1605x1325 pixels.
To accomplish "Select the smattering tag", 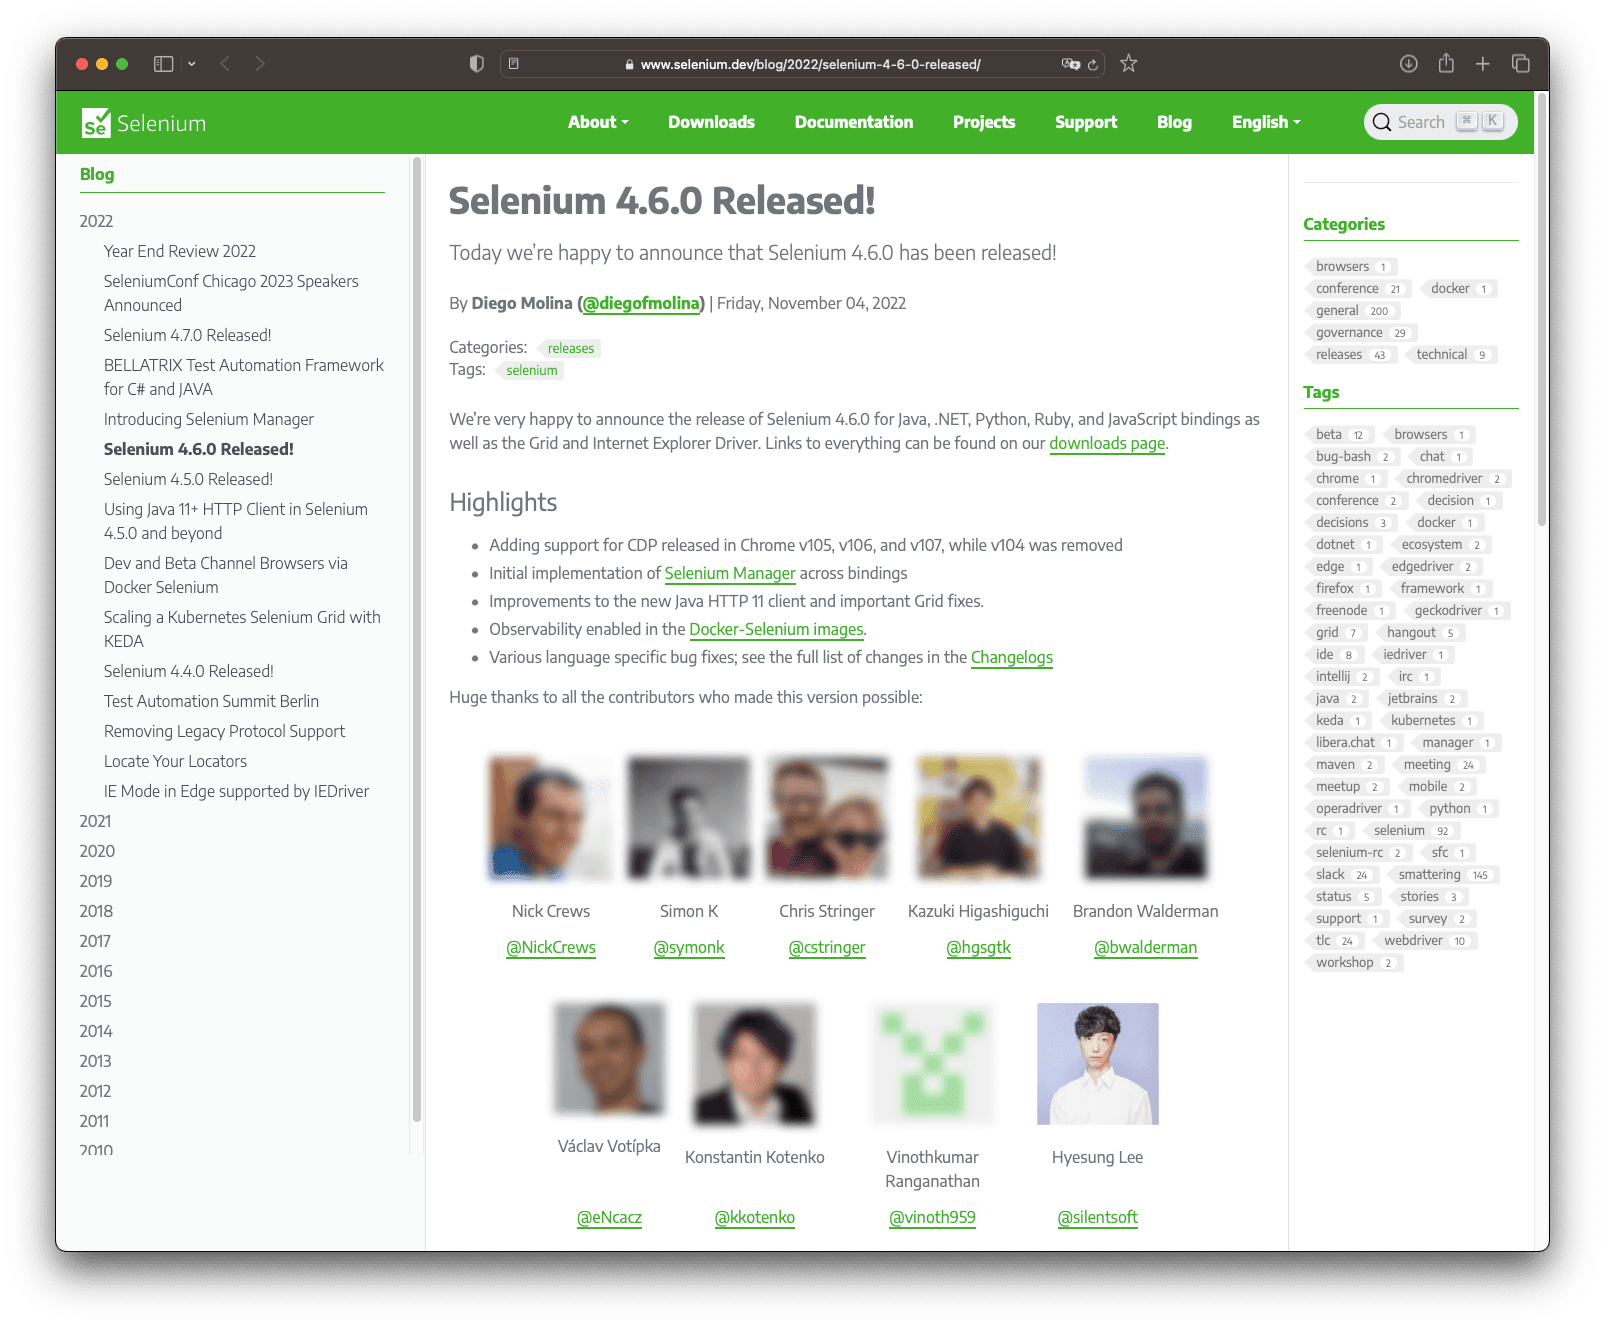I will pyautogui.click(x=1441, y=875).
